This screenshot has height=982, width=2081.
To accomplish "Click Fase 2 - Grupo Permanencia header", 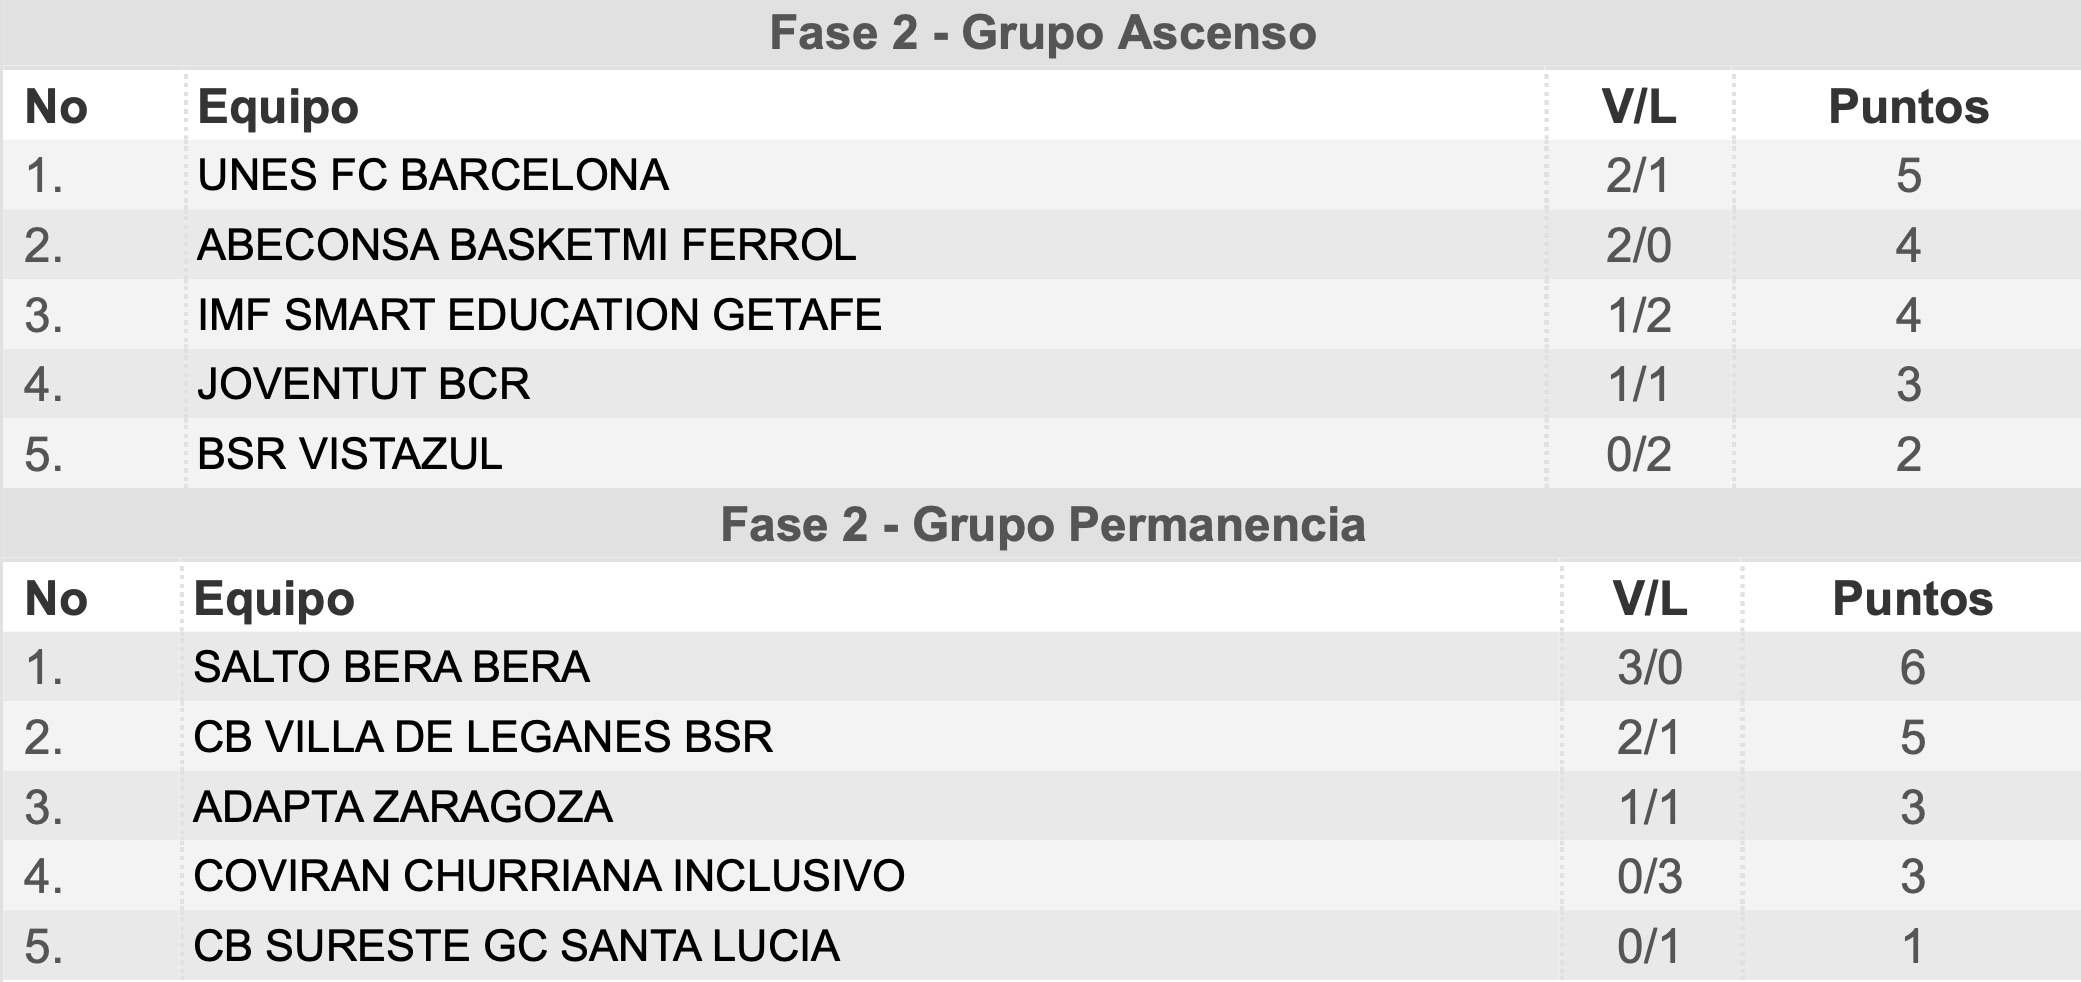I will click(x=1042, y=525).
